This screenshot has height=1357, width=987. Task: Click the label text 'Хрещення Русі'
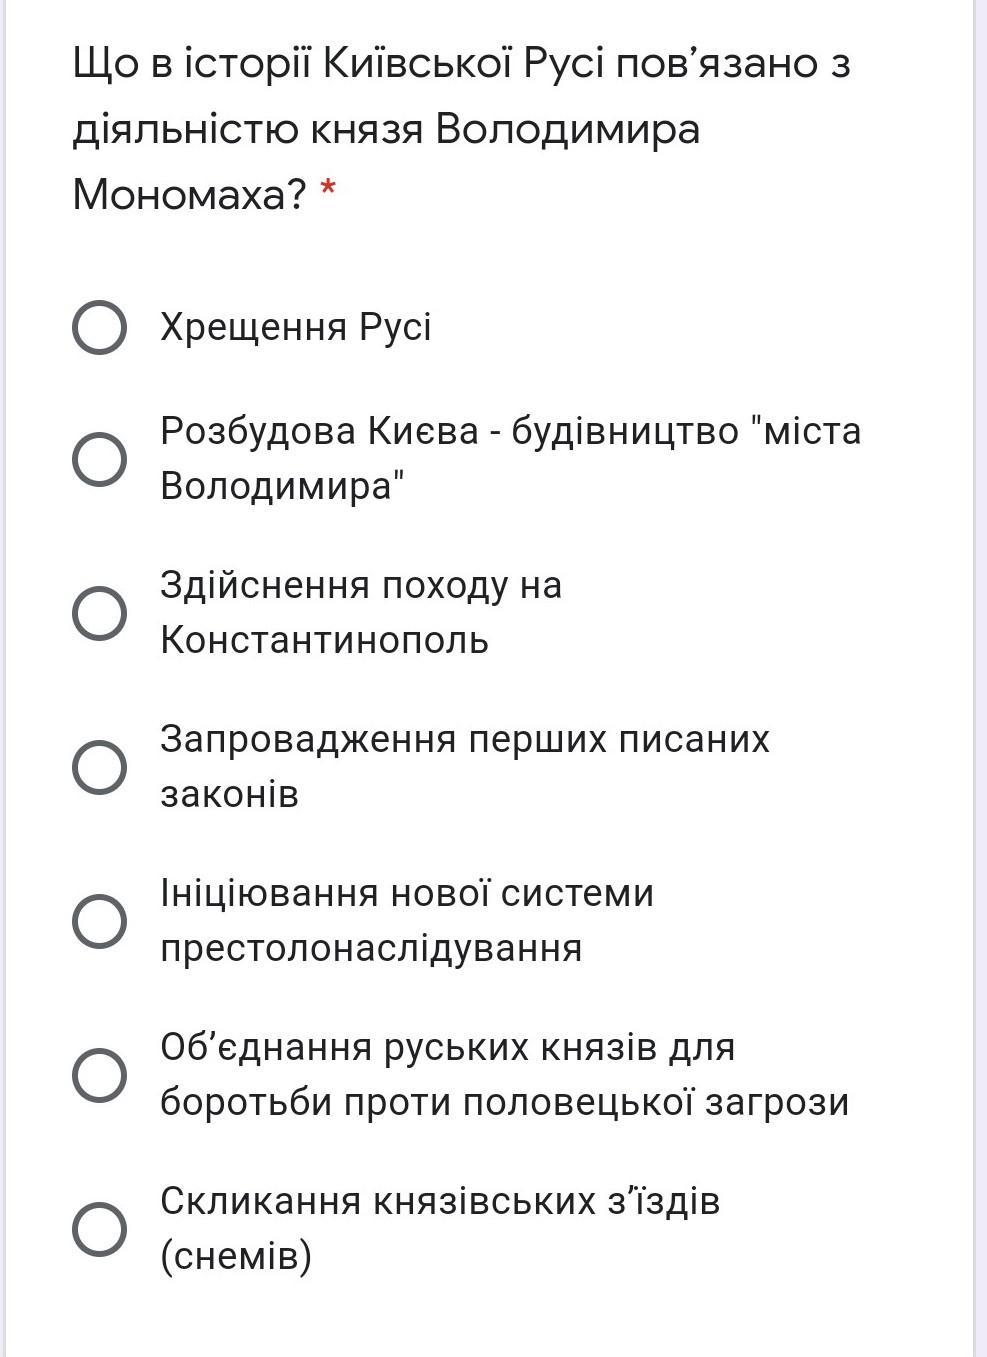(x=296, y=327)
